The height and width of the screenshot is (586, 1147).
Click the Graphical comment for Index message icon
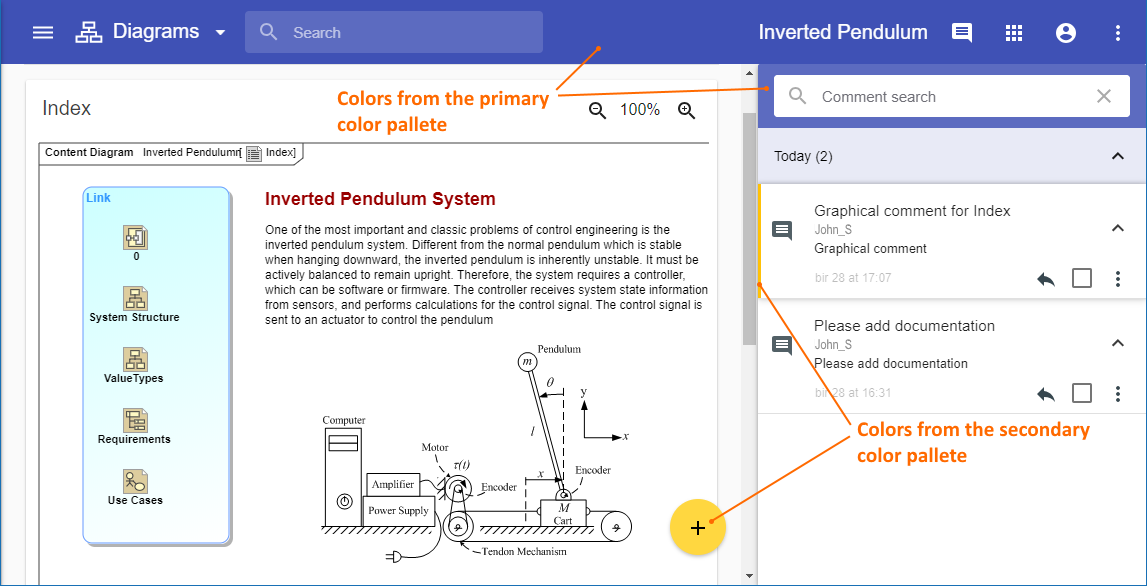click(782, 231)
